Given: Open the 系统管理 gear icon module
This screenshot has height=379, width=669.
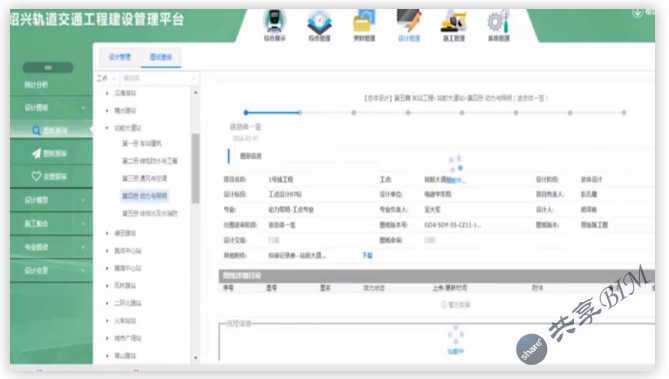Looking at the screenshot, I should (499, 25).
